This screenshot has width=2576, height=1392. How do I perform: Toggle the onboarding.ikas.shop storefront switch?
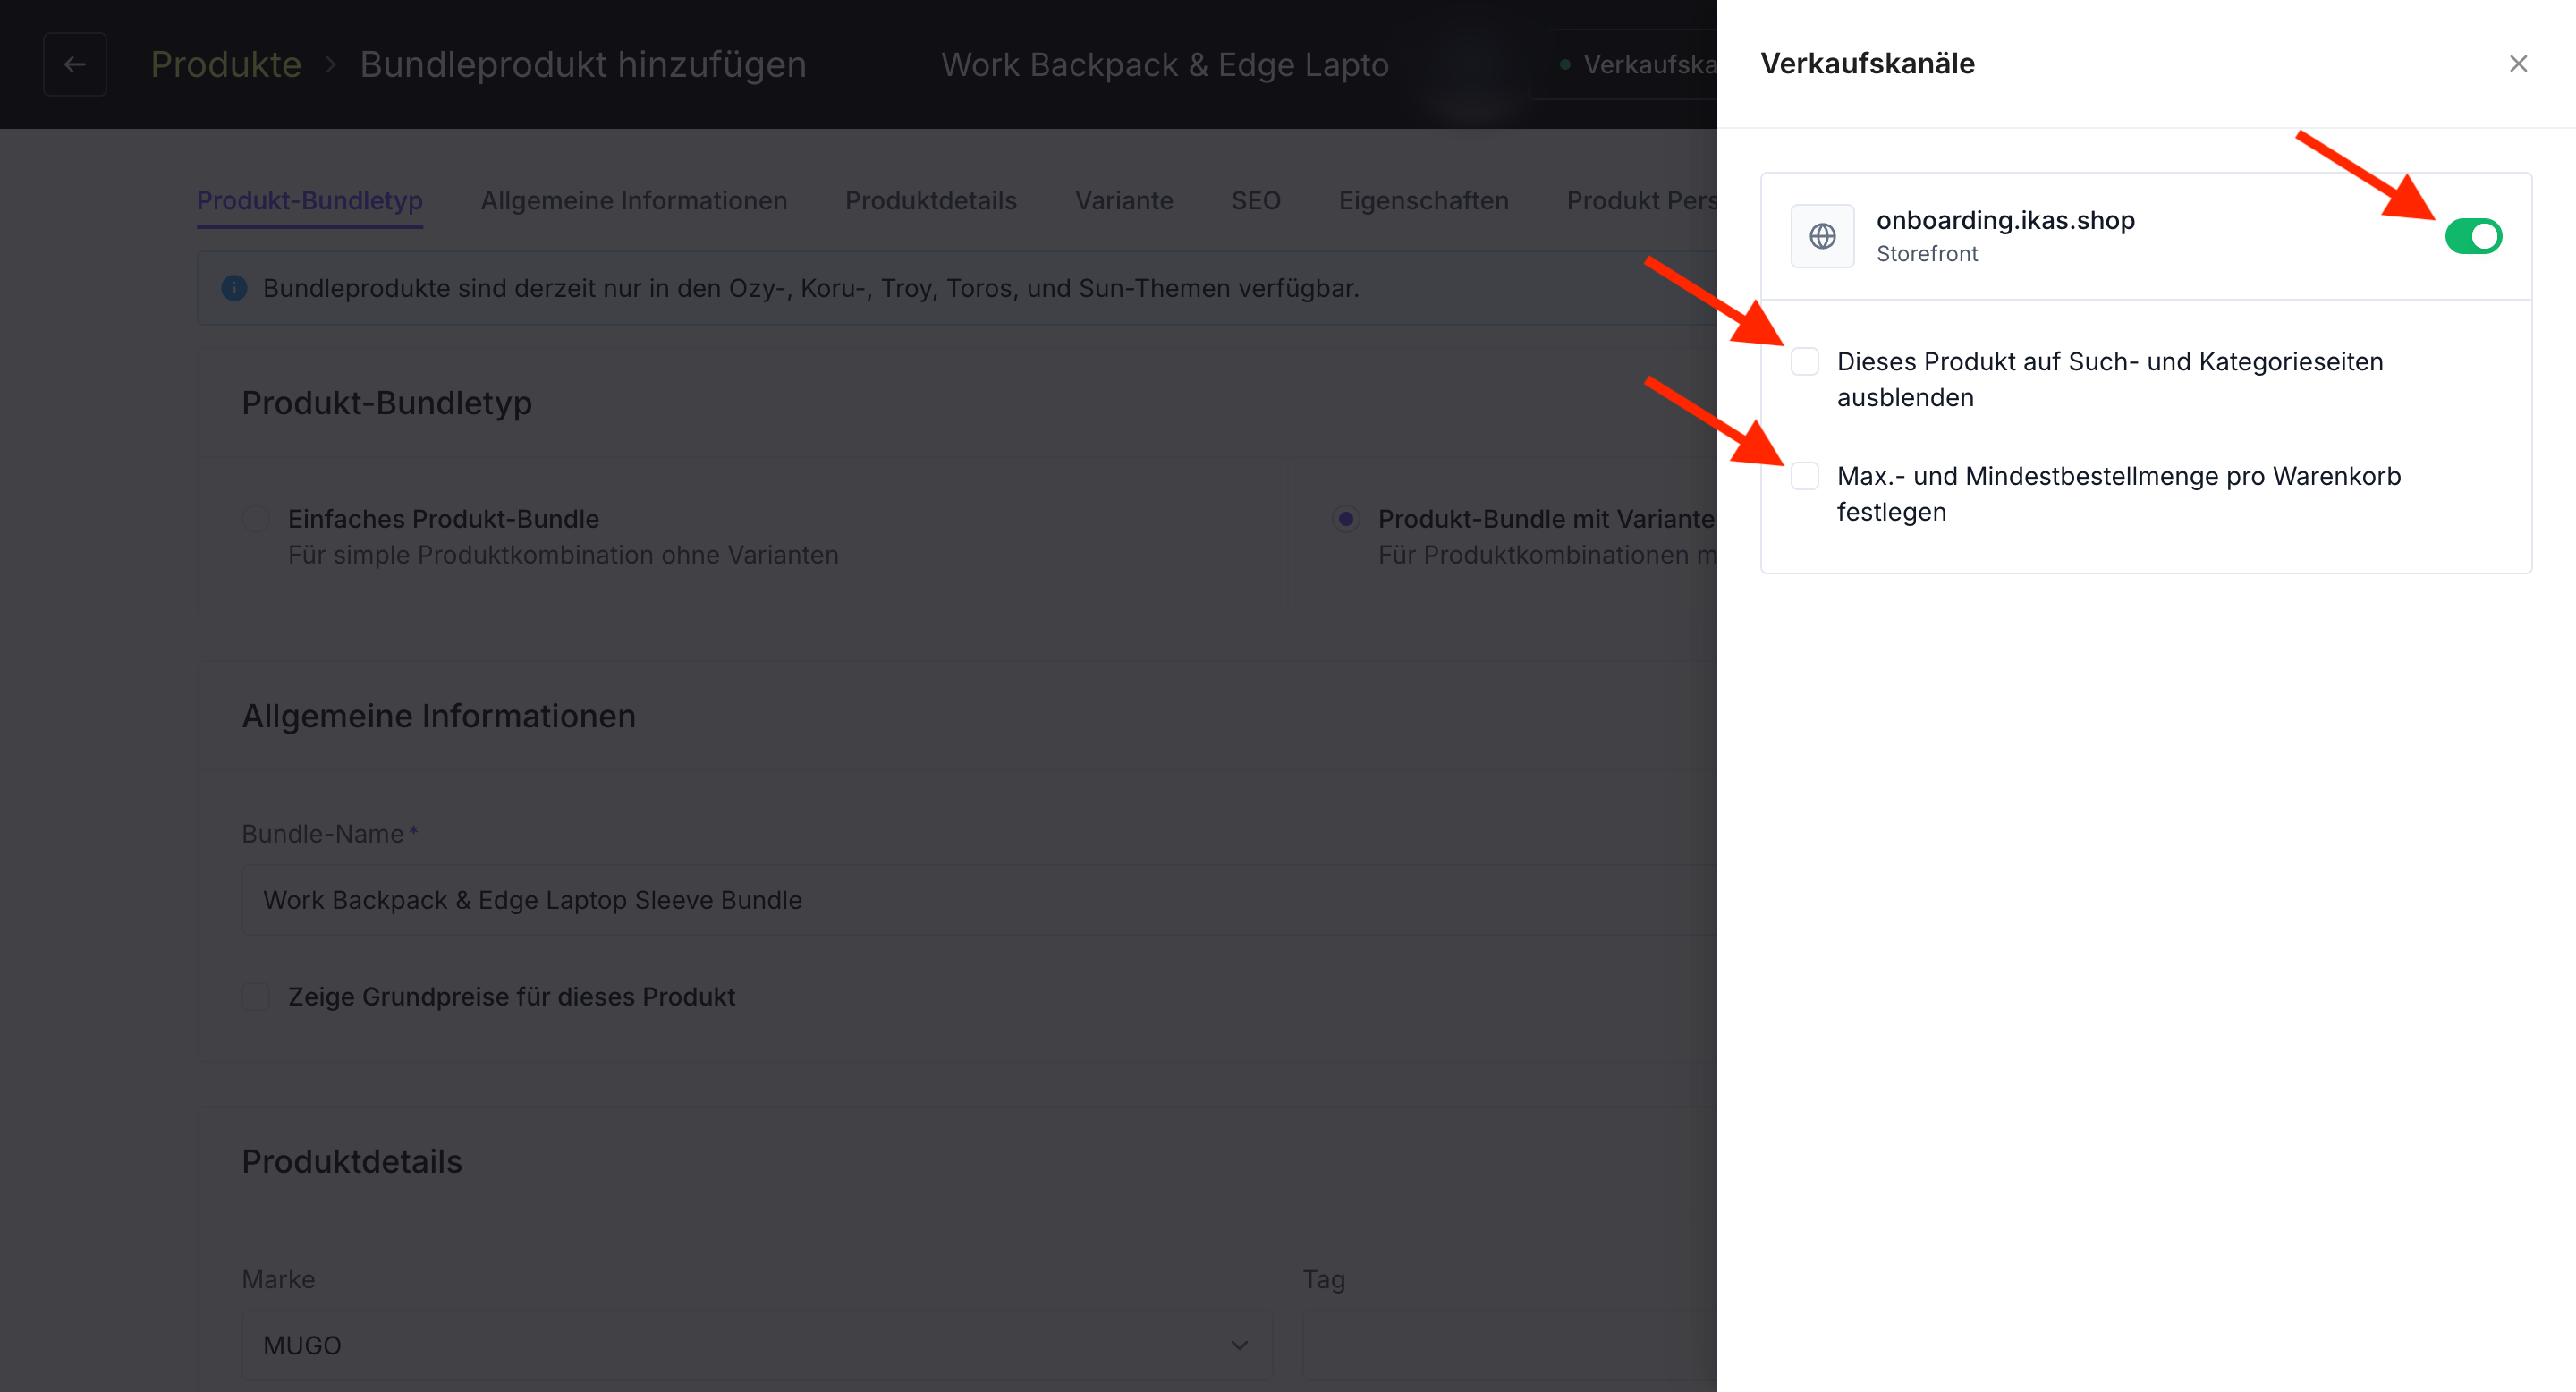(2473, 236)
